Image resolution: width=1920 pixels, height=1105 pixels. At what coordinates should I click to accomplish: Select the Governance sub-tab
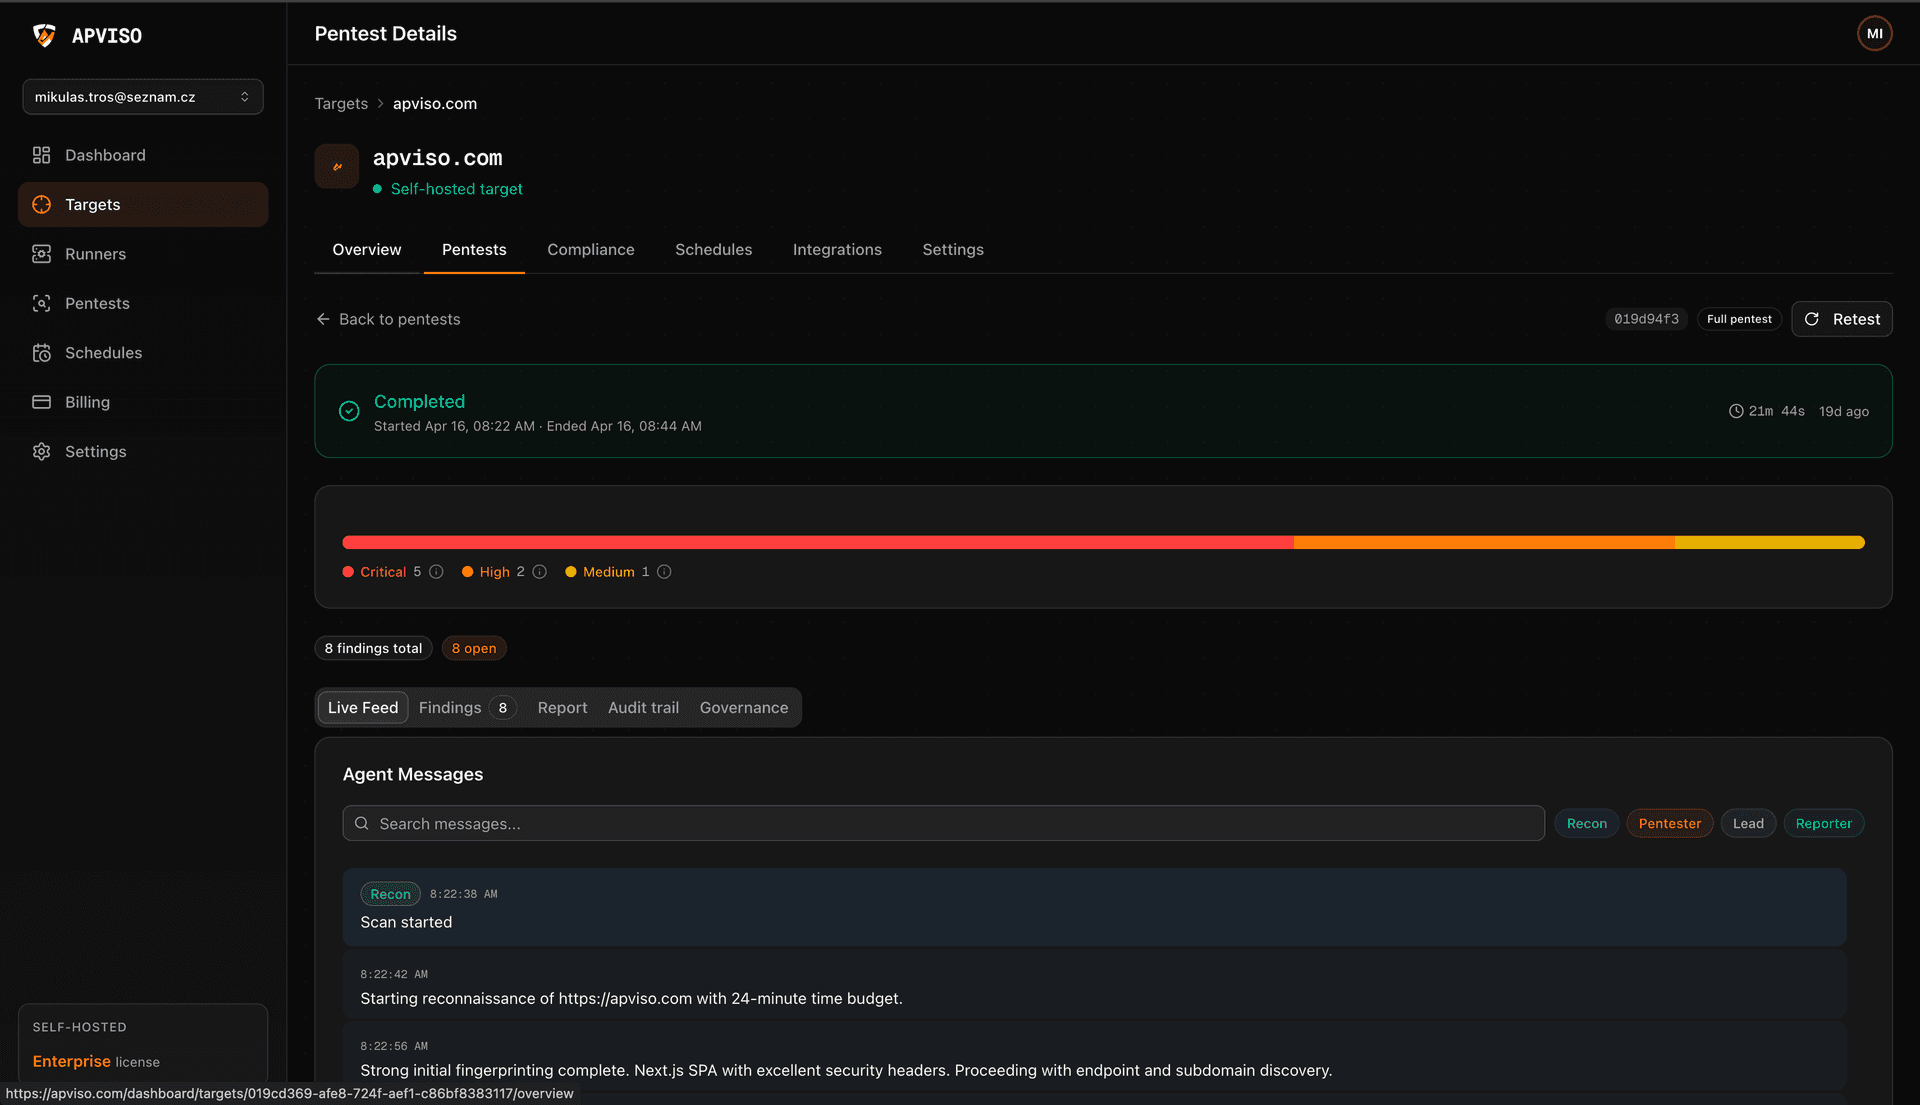coord(744,708)
